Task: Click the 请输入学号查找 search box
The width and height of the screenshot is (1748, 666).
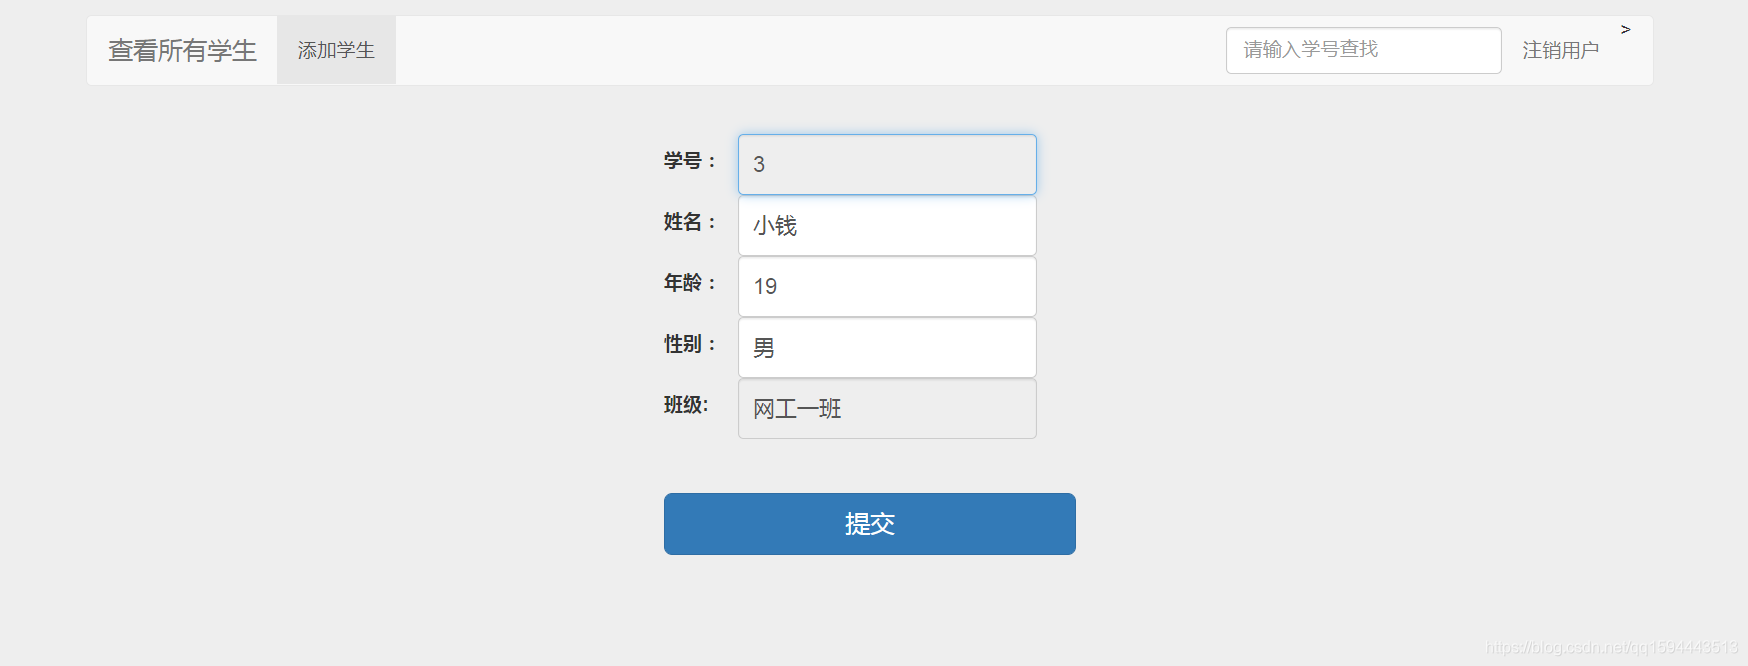Action: click(1363, 50)
